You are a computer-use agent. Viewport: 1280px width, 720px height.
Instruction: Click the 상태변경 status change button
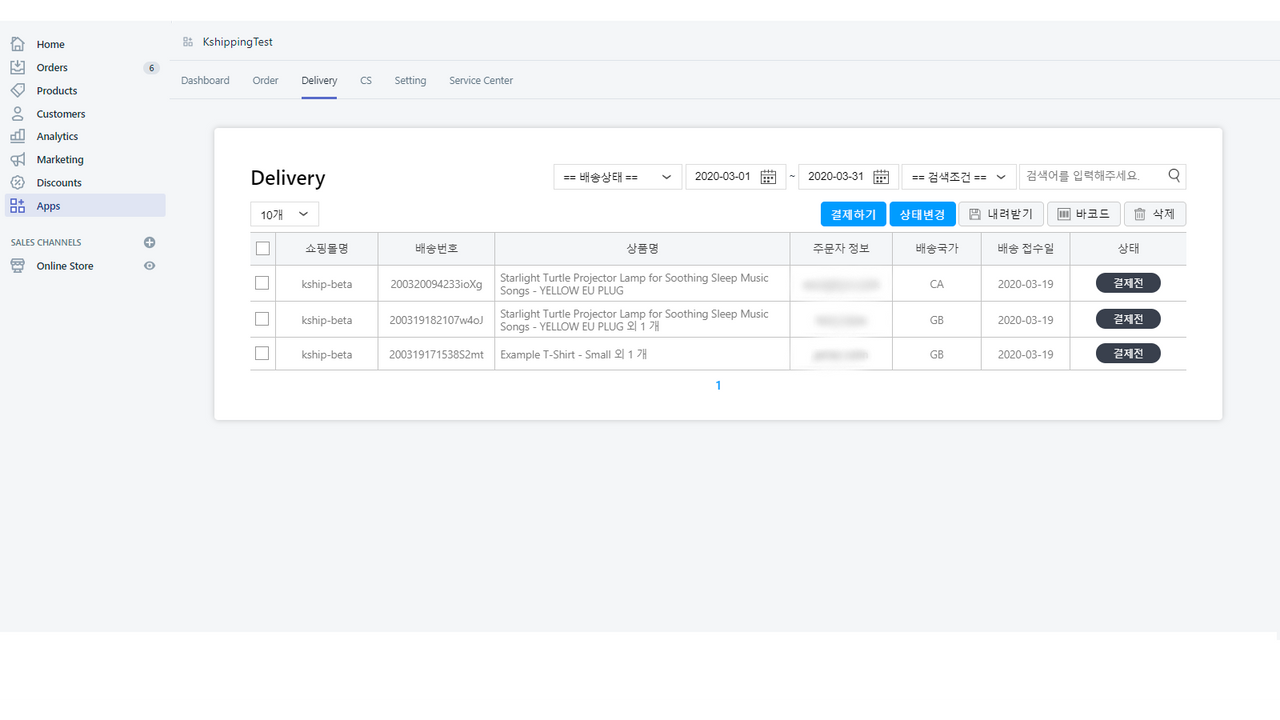[922, 214]
